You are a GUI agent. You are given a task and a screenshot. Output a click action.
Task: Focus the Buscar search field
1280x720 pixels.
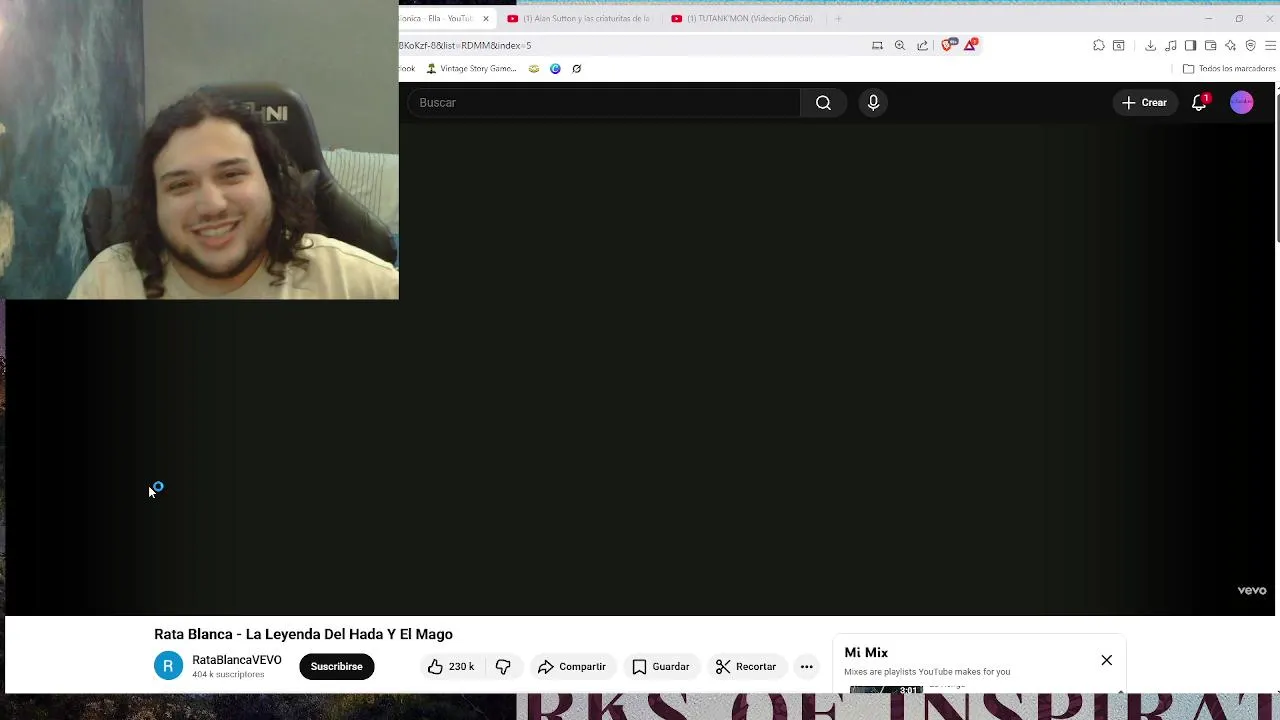[x=604, y=103]
